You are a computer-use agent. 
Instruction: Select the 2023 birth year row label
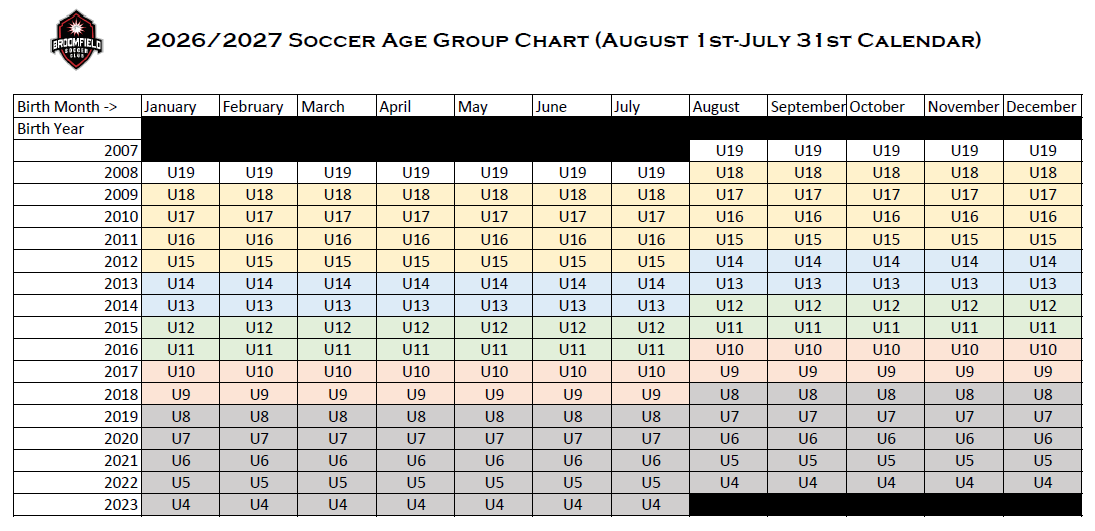pos(77,505)
